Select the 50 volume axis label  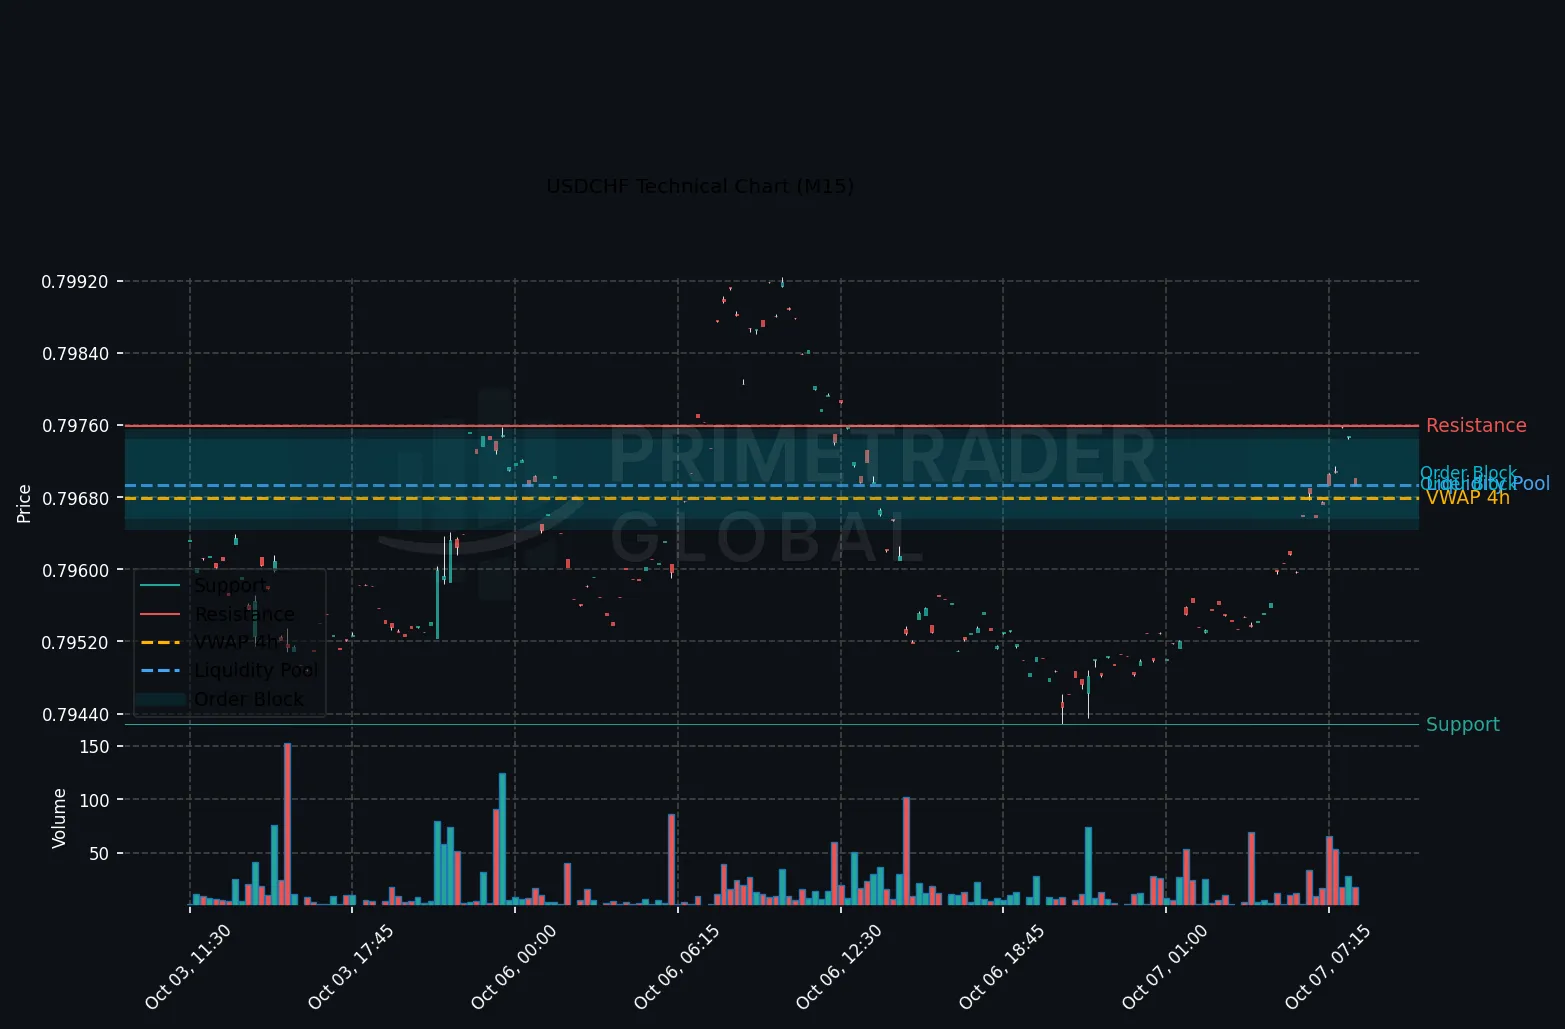[x=99, y=854]
